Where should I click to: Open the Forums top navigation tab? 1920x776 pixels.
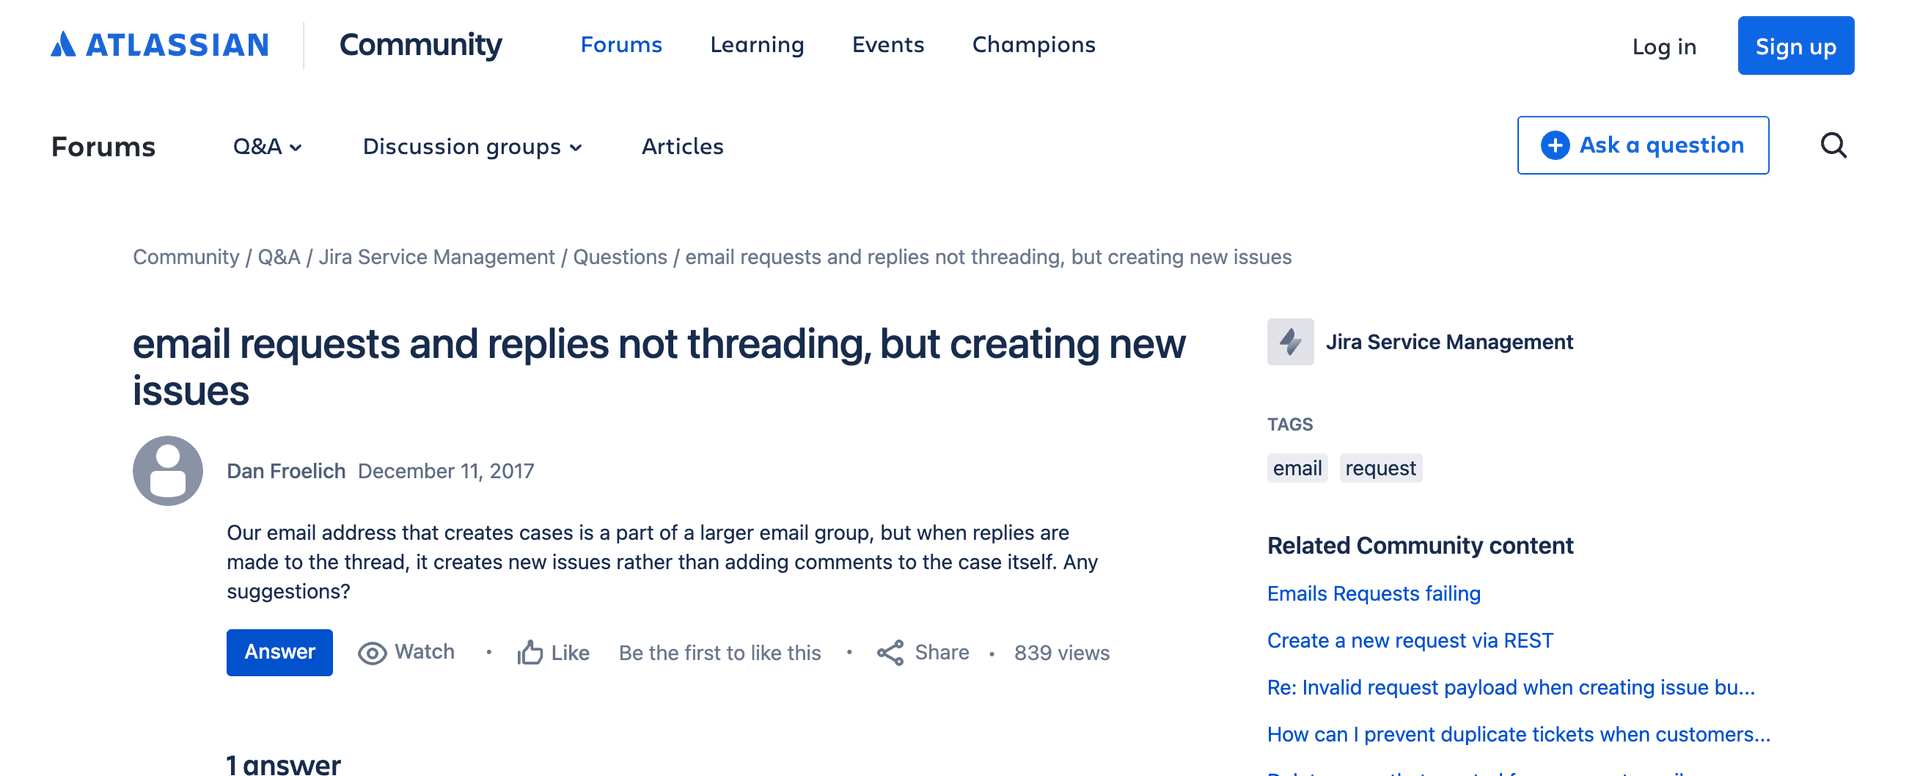coord(621,45)
